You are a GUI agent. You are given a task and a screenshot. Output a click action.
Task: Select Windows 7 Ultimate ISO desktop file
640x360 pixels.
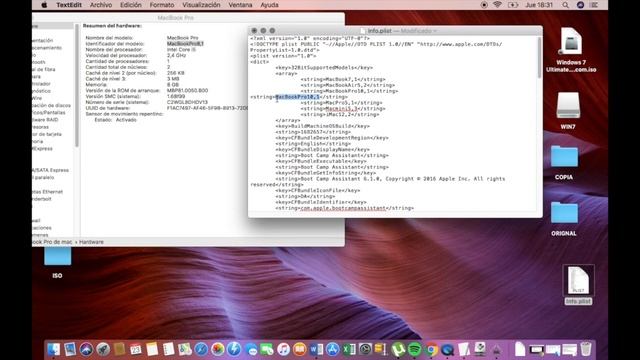coord(571,50)
